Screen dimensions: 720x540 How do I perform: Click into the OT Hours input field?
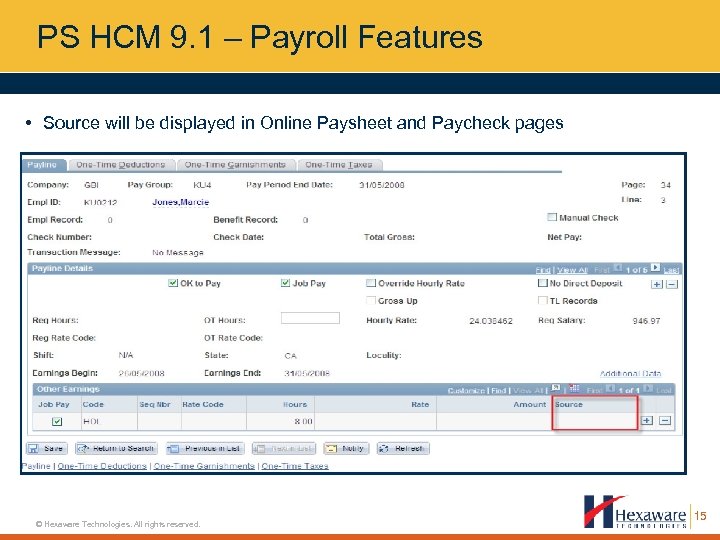310,318
